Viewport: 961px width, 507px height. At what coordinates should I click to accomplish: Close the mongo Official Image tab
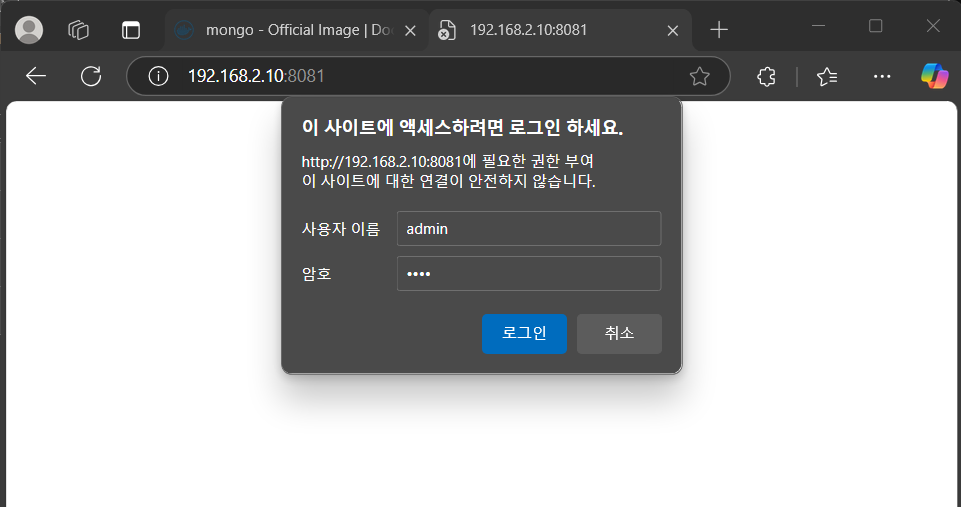coord(411,30)
